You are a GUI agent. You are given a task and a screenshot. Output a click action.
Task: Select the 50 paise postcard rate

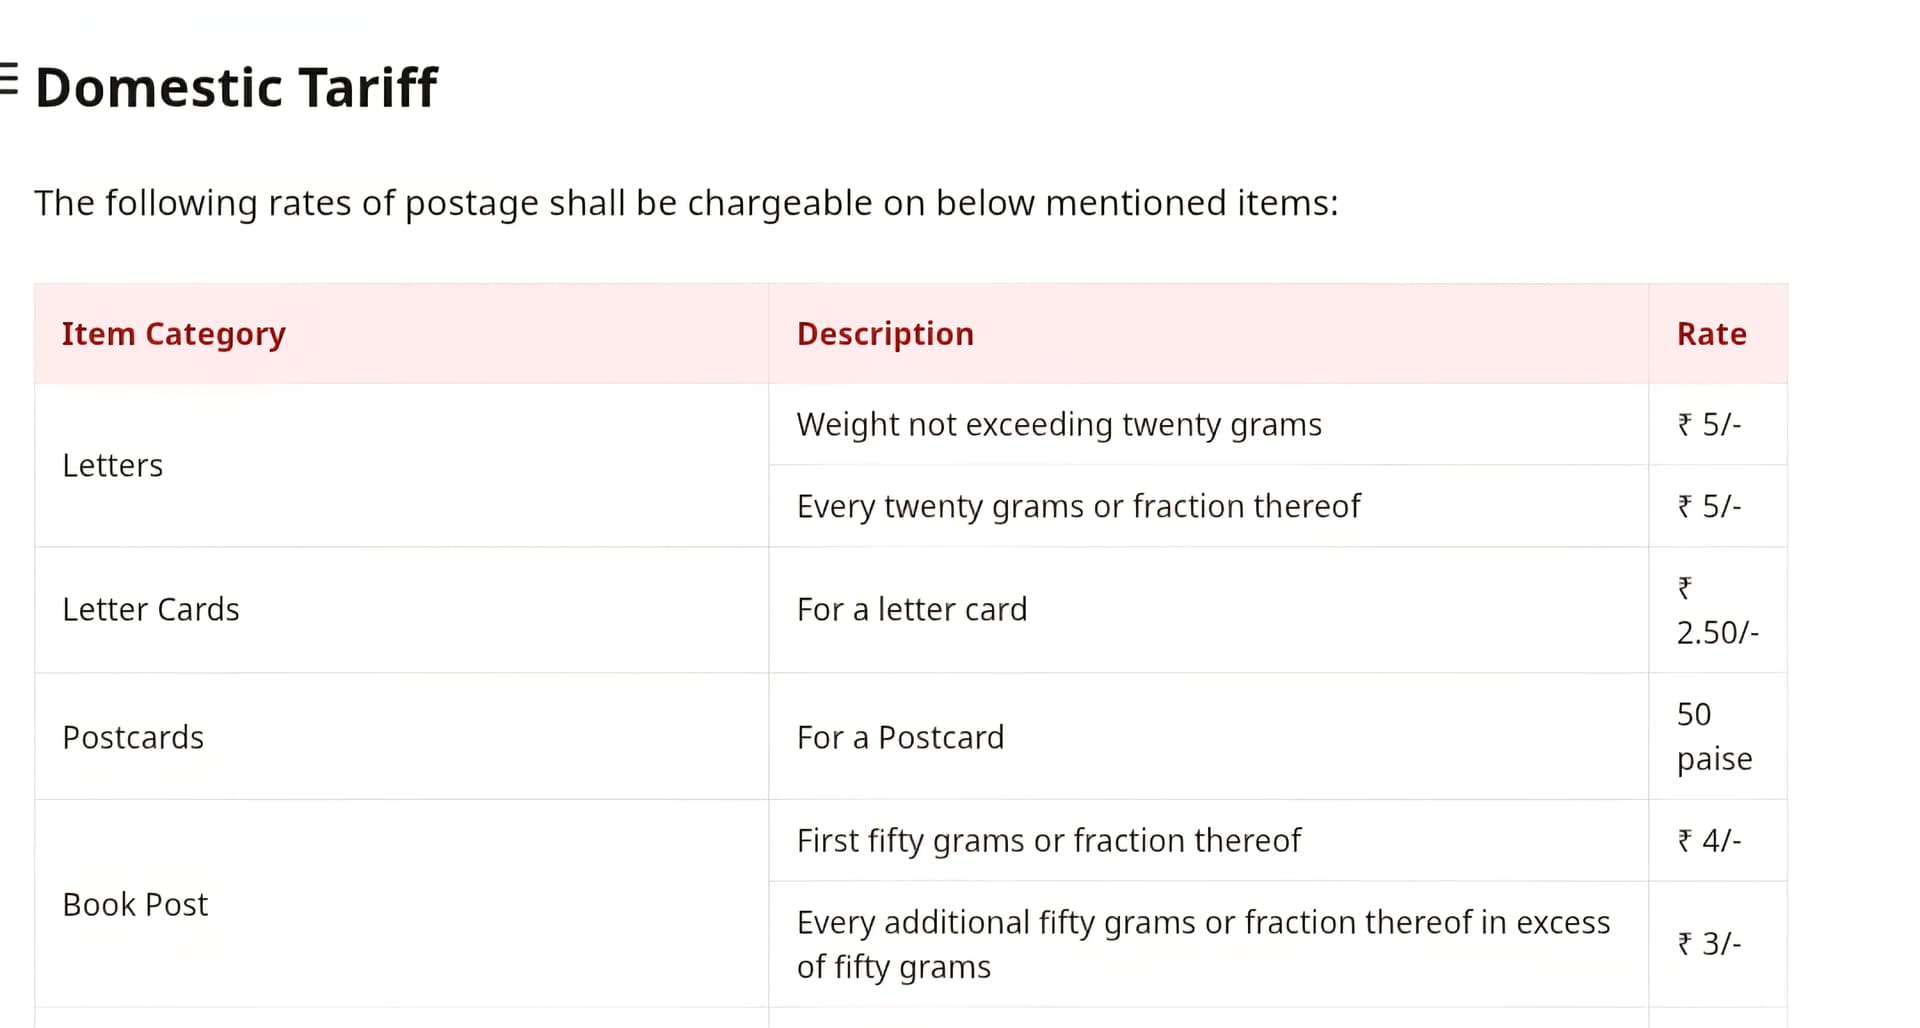point(1714,737)
